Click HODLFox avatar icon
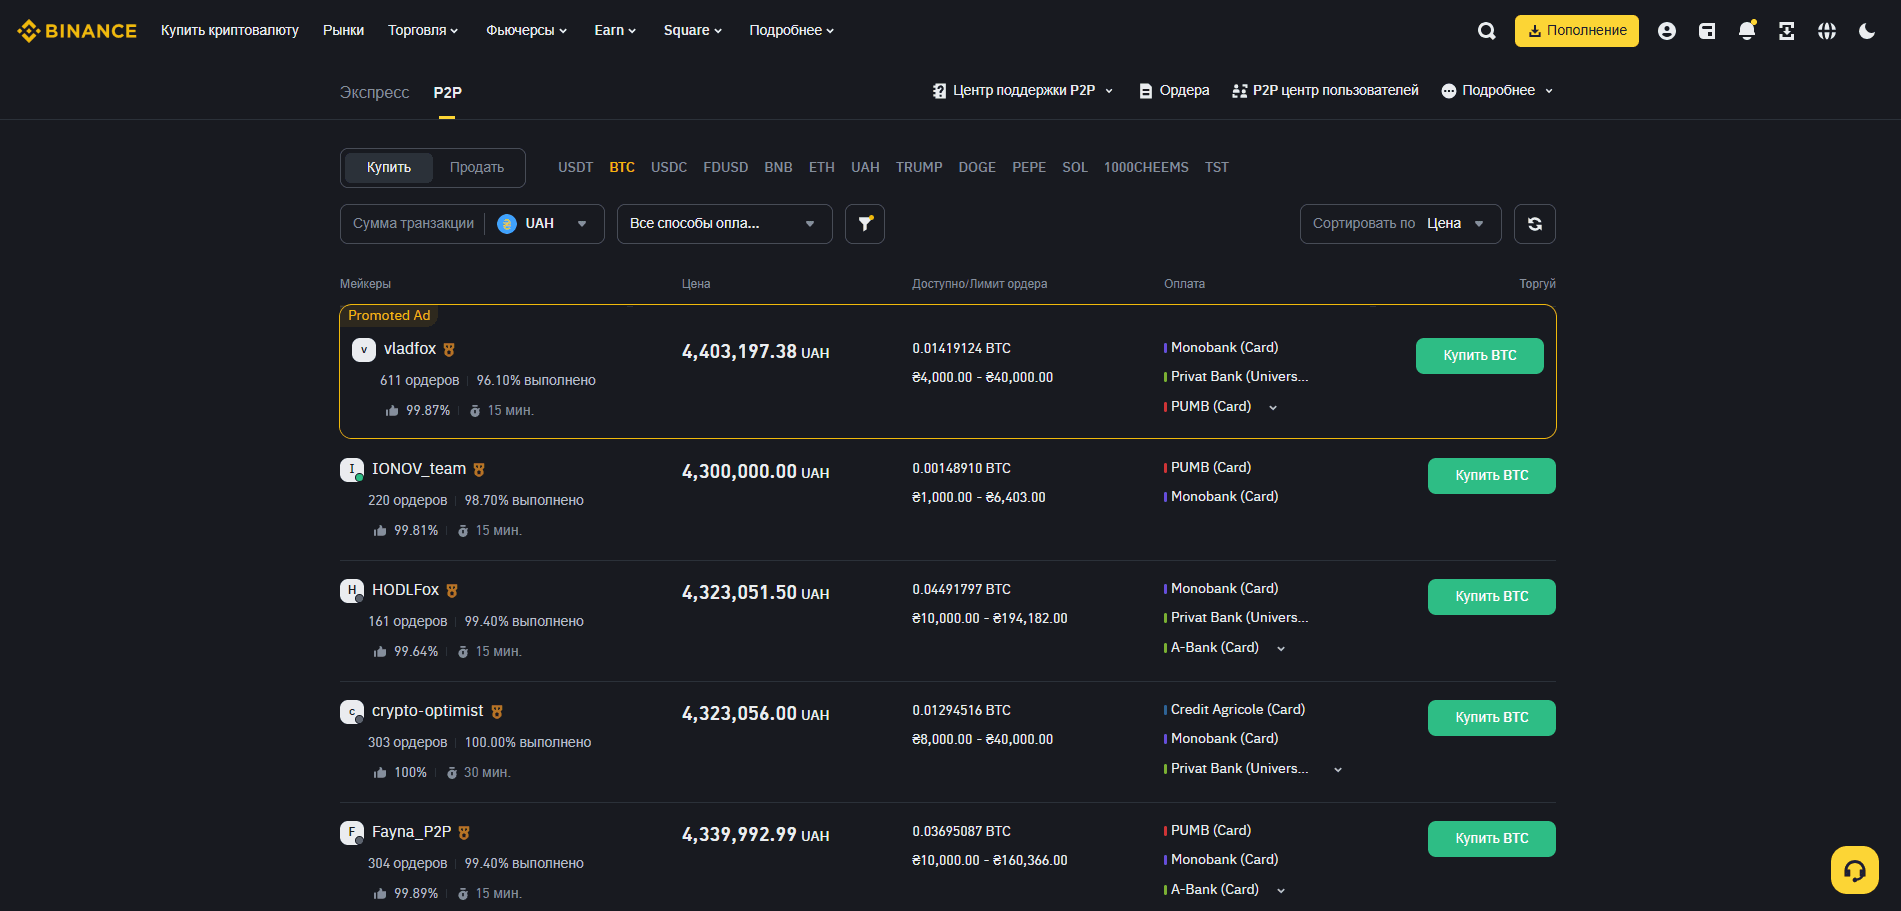 [352, 591]
